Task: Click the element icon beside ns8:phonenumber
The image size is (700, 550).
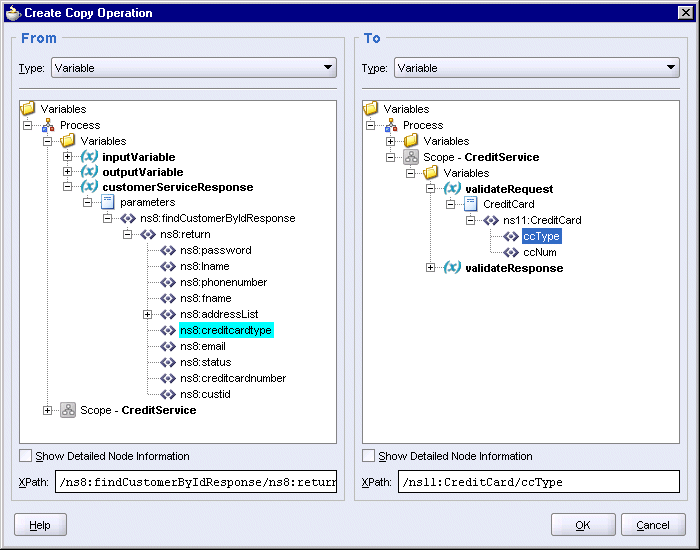Action: click(x=168, y=283)
